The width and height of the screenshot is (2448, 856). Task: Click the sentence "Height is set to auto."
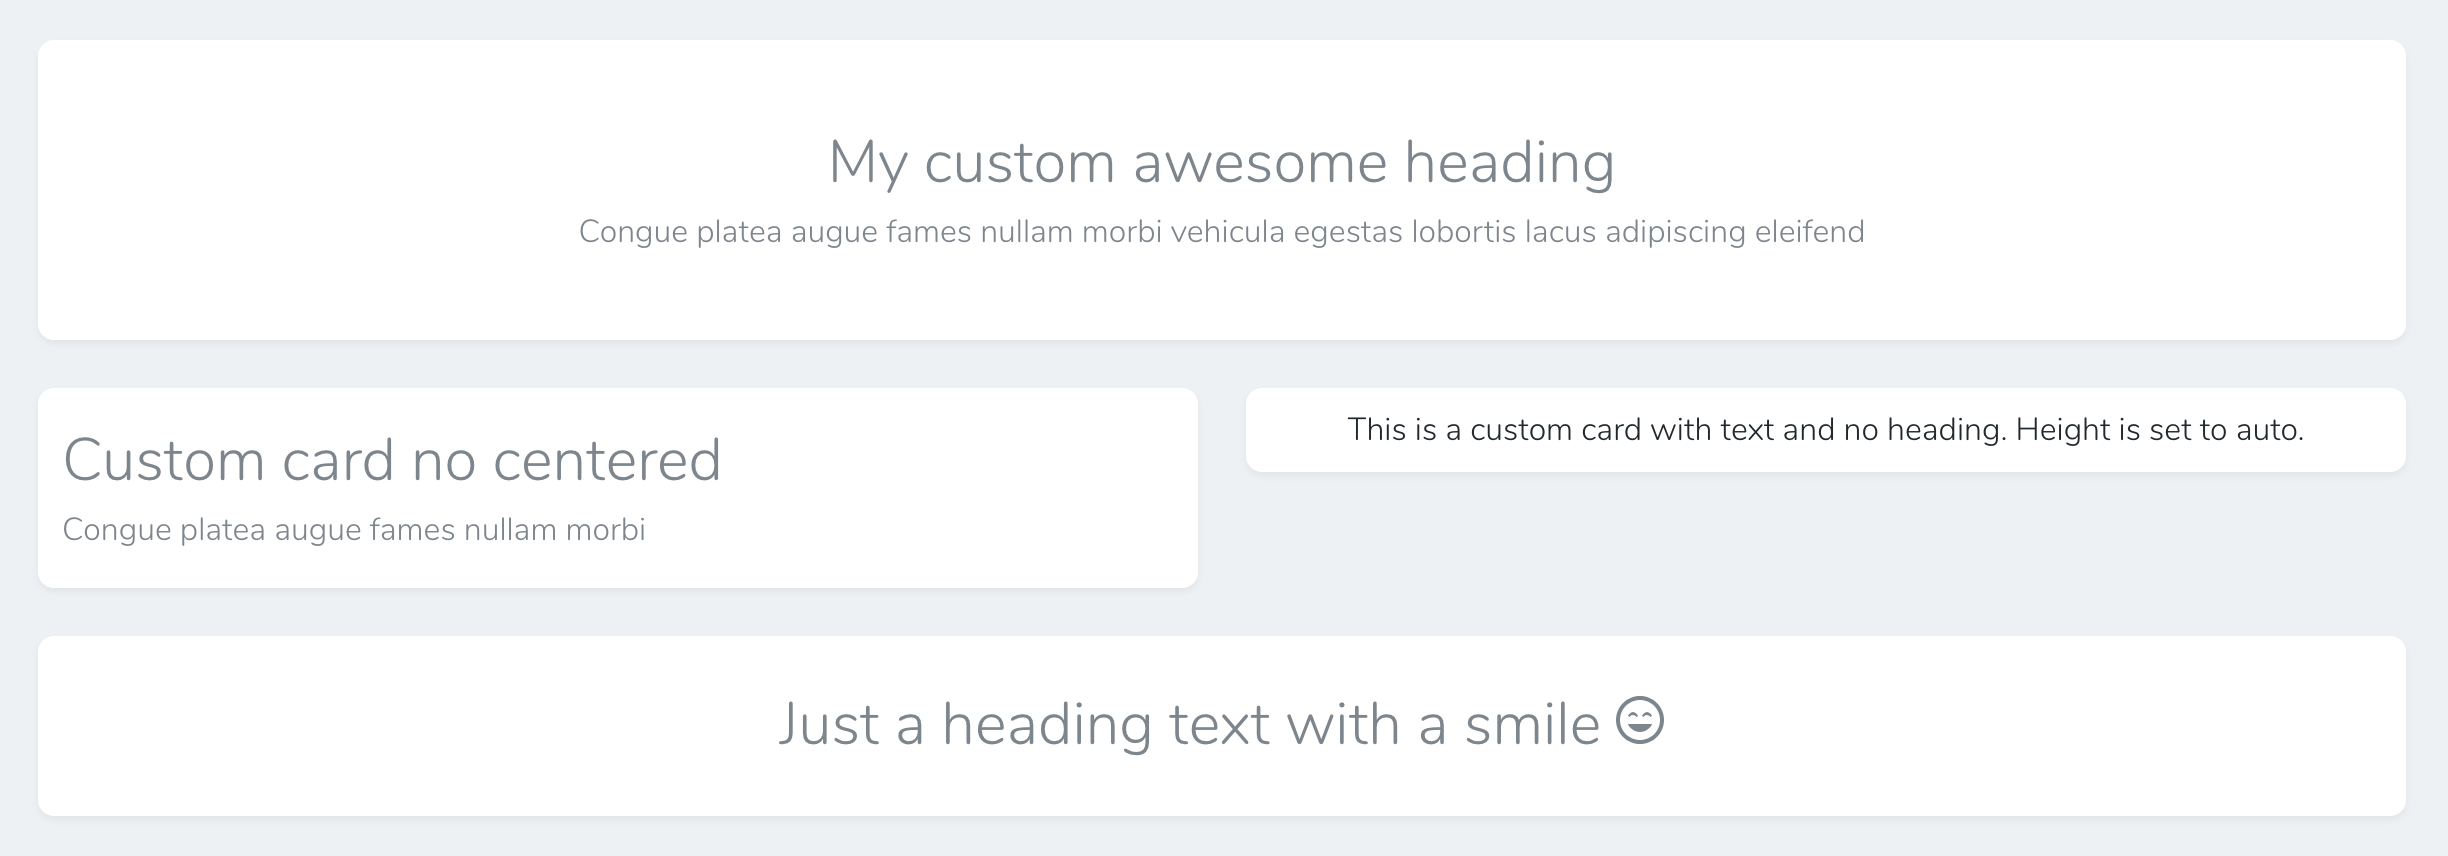(2159, 430)
